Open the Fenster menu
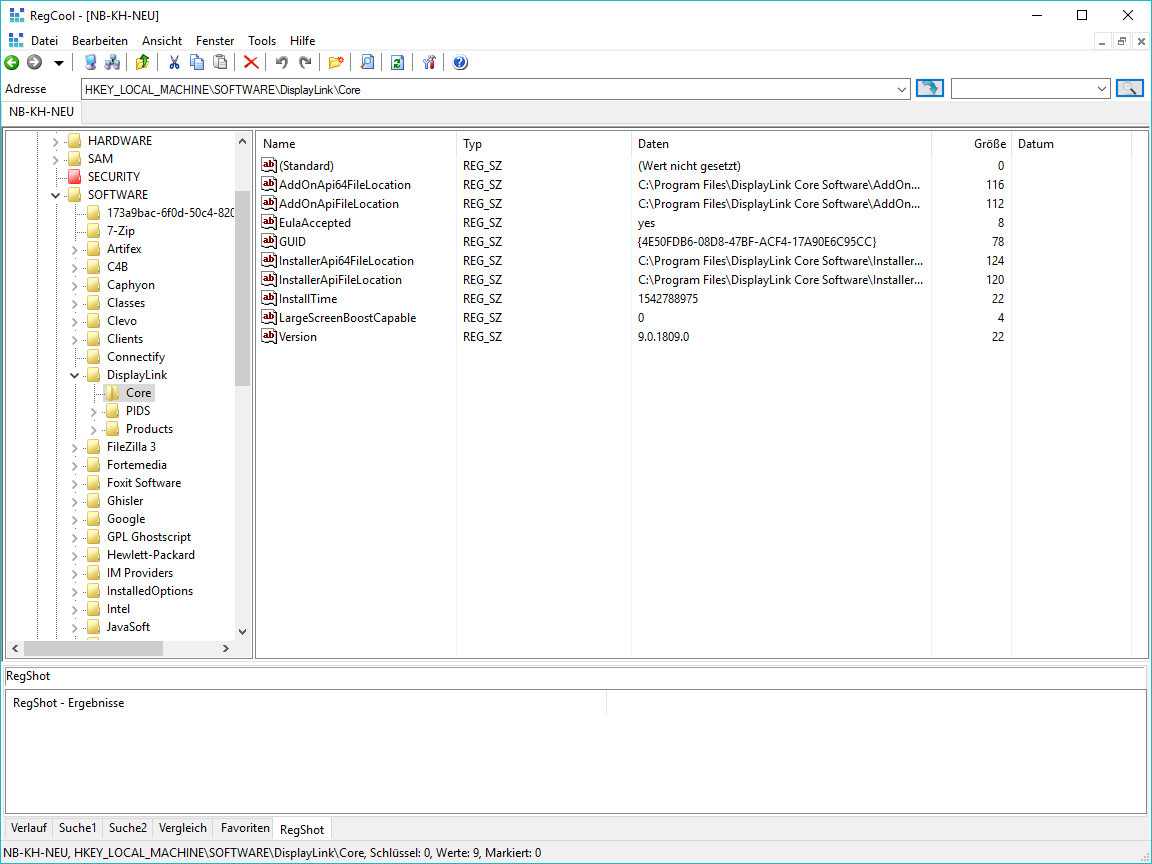This screenshot has width=1152, height=864. pyautogui.click(x=215, y=40)
